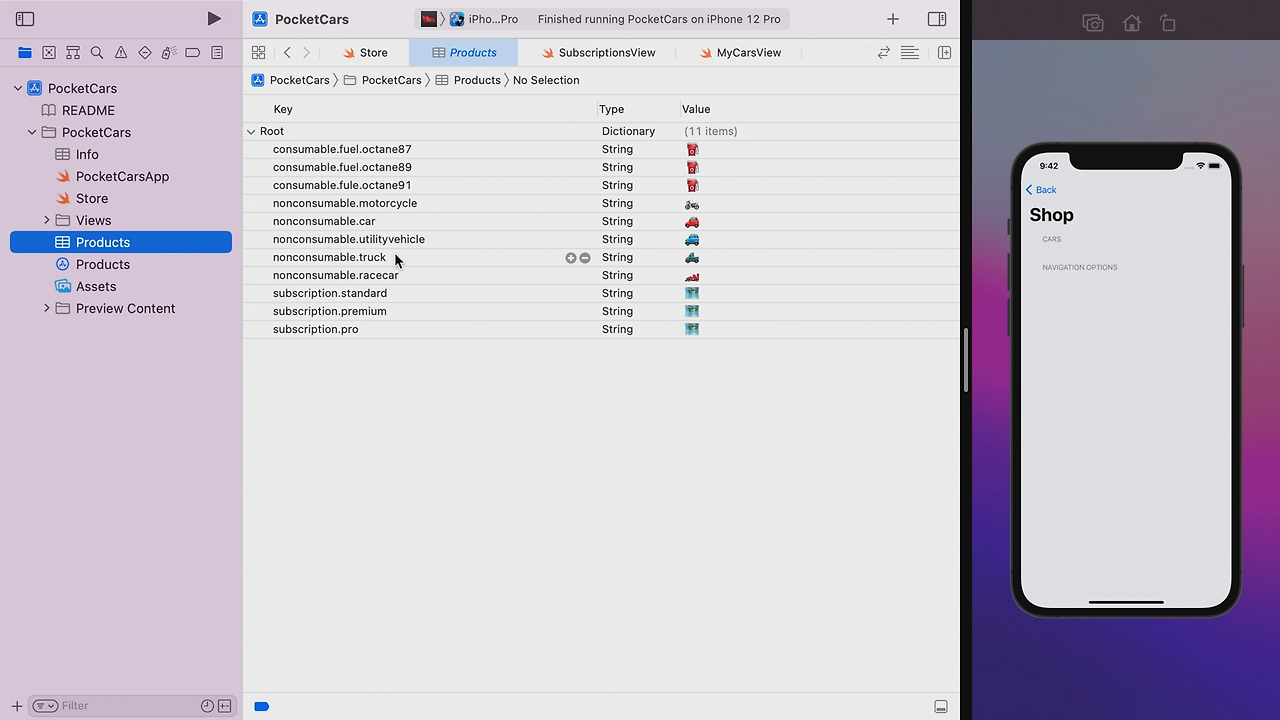Screen dimensions: 1280x720
Task: Open the Report navigator icon
Action: (217, 53)
